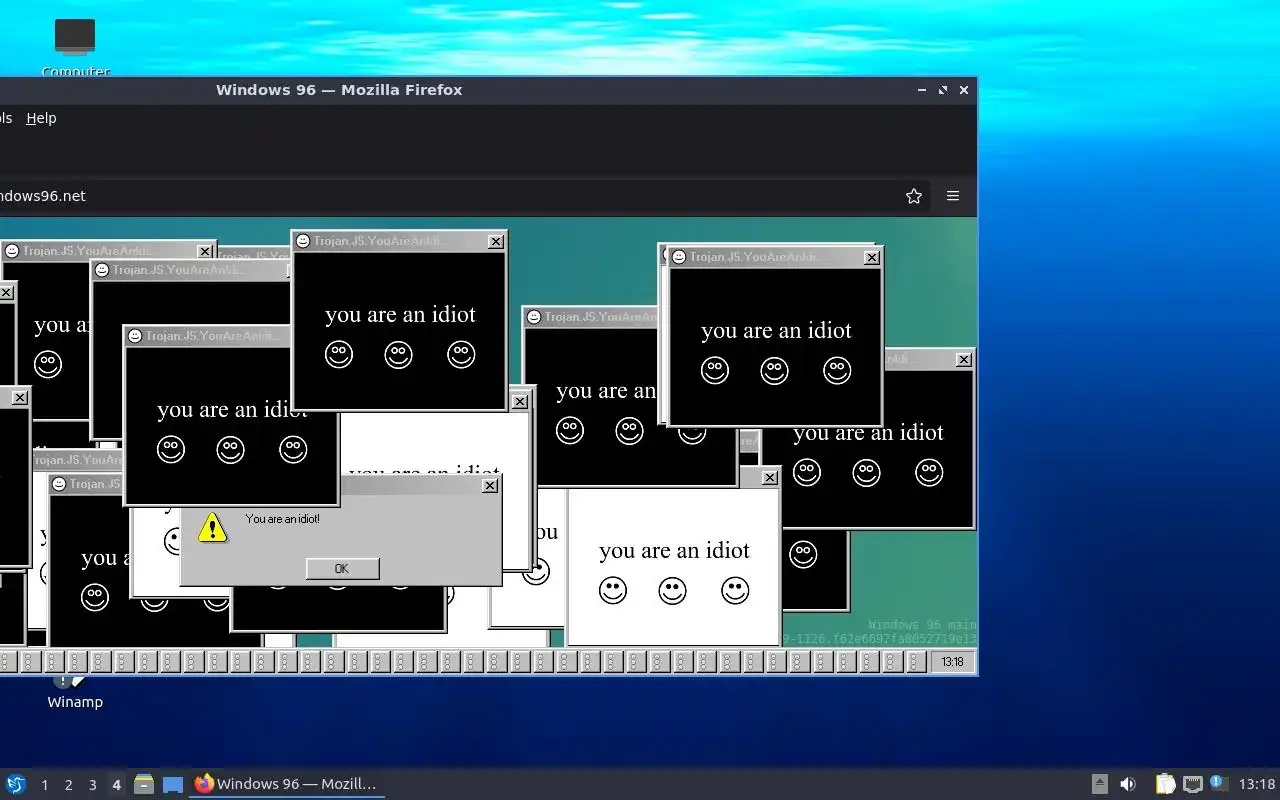Click the middle smiley in the top-center black popup

399,354
